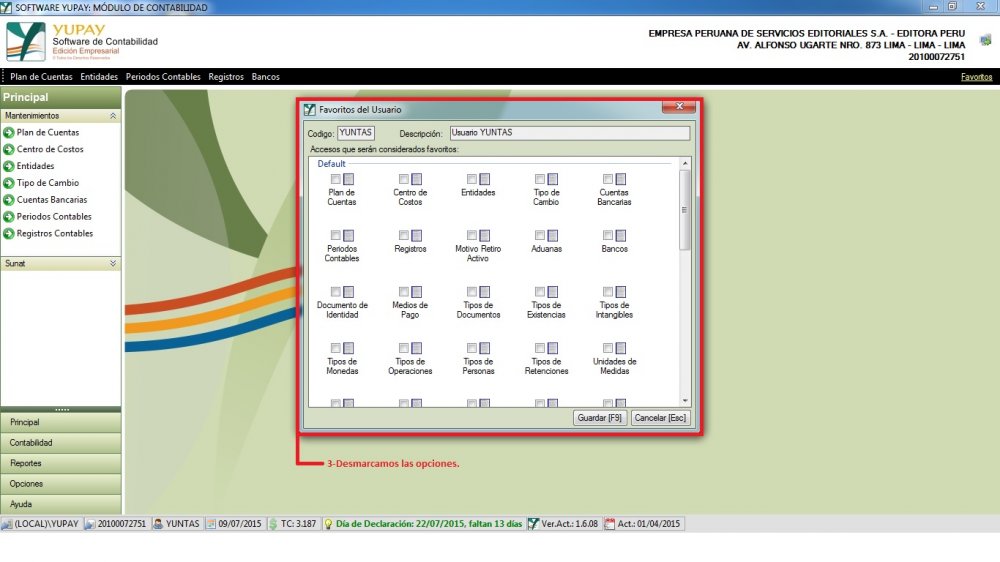Click the Cuentas Bancarias favorite icon
Image resolution: width=1000 pixels, height=562 pixels.
click(x=621, y=179)
